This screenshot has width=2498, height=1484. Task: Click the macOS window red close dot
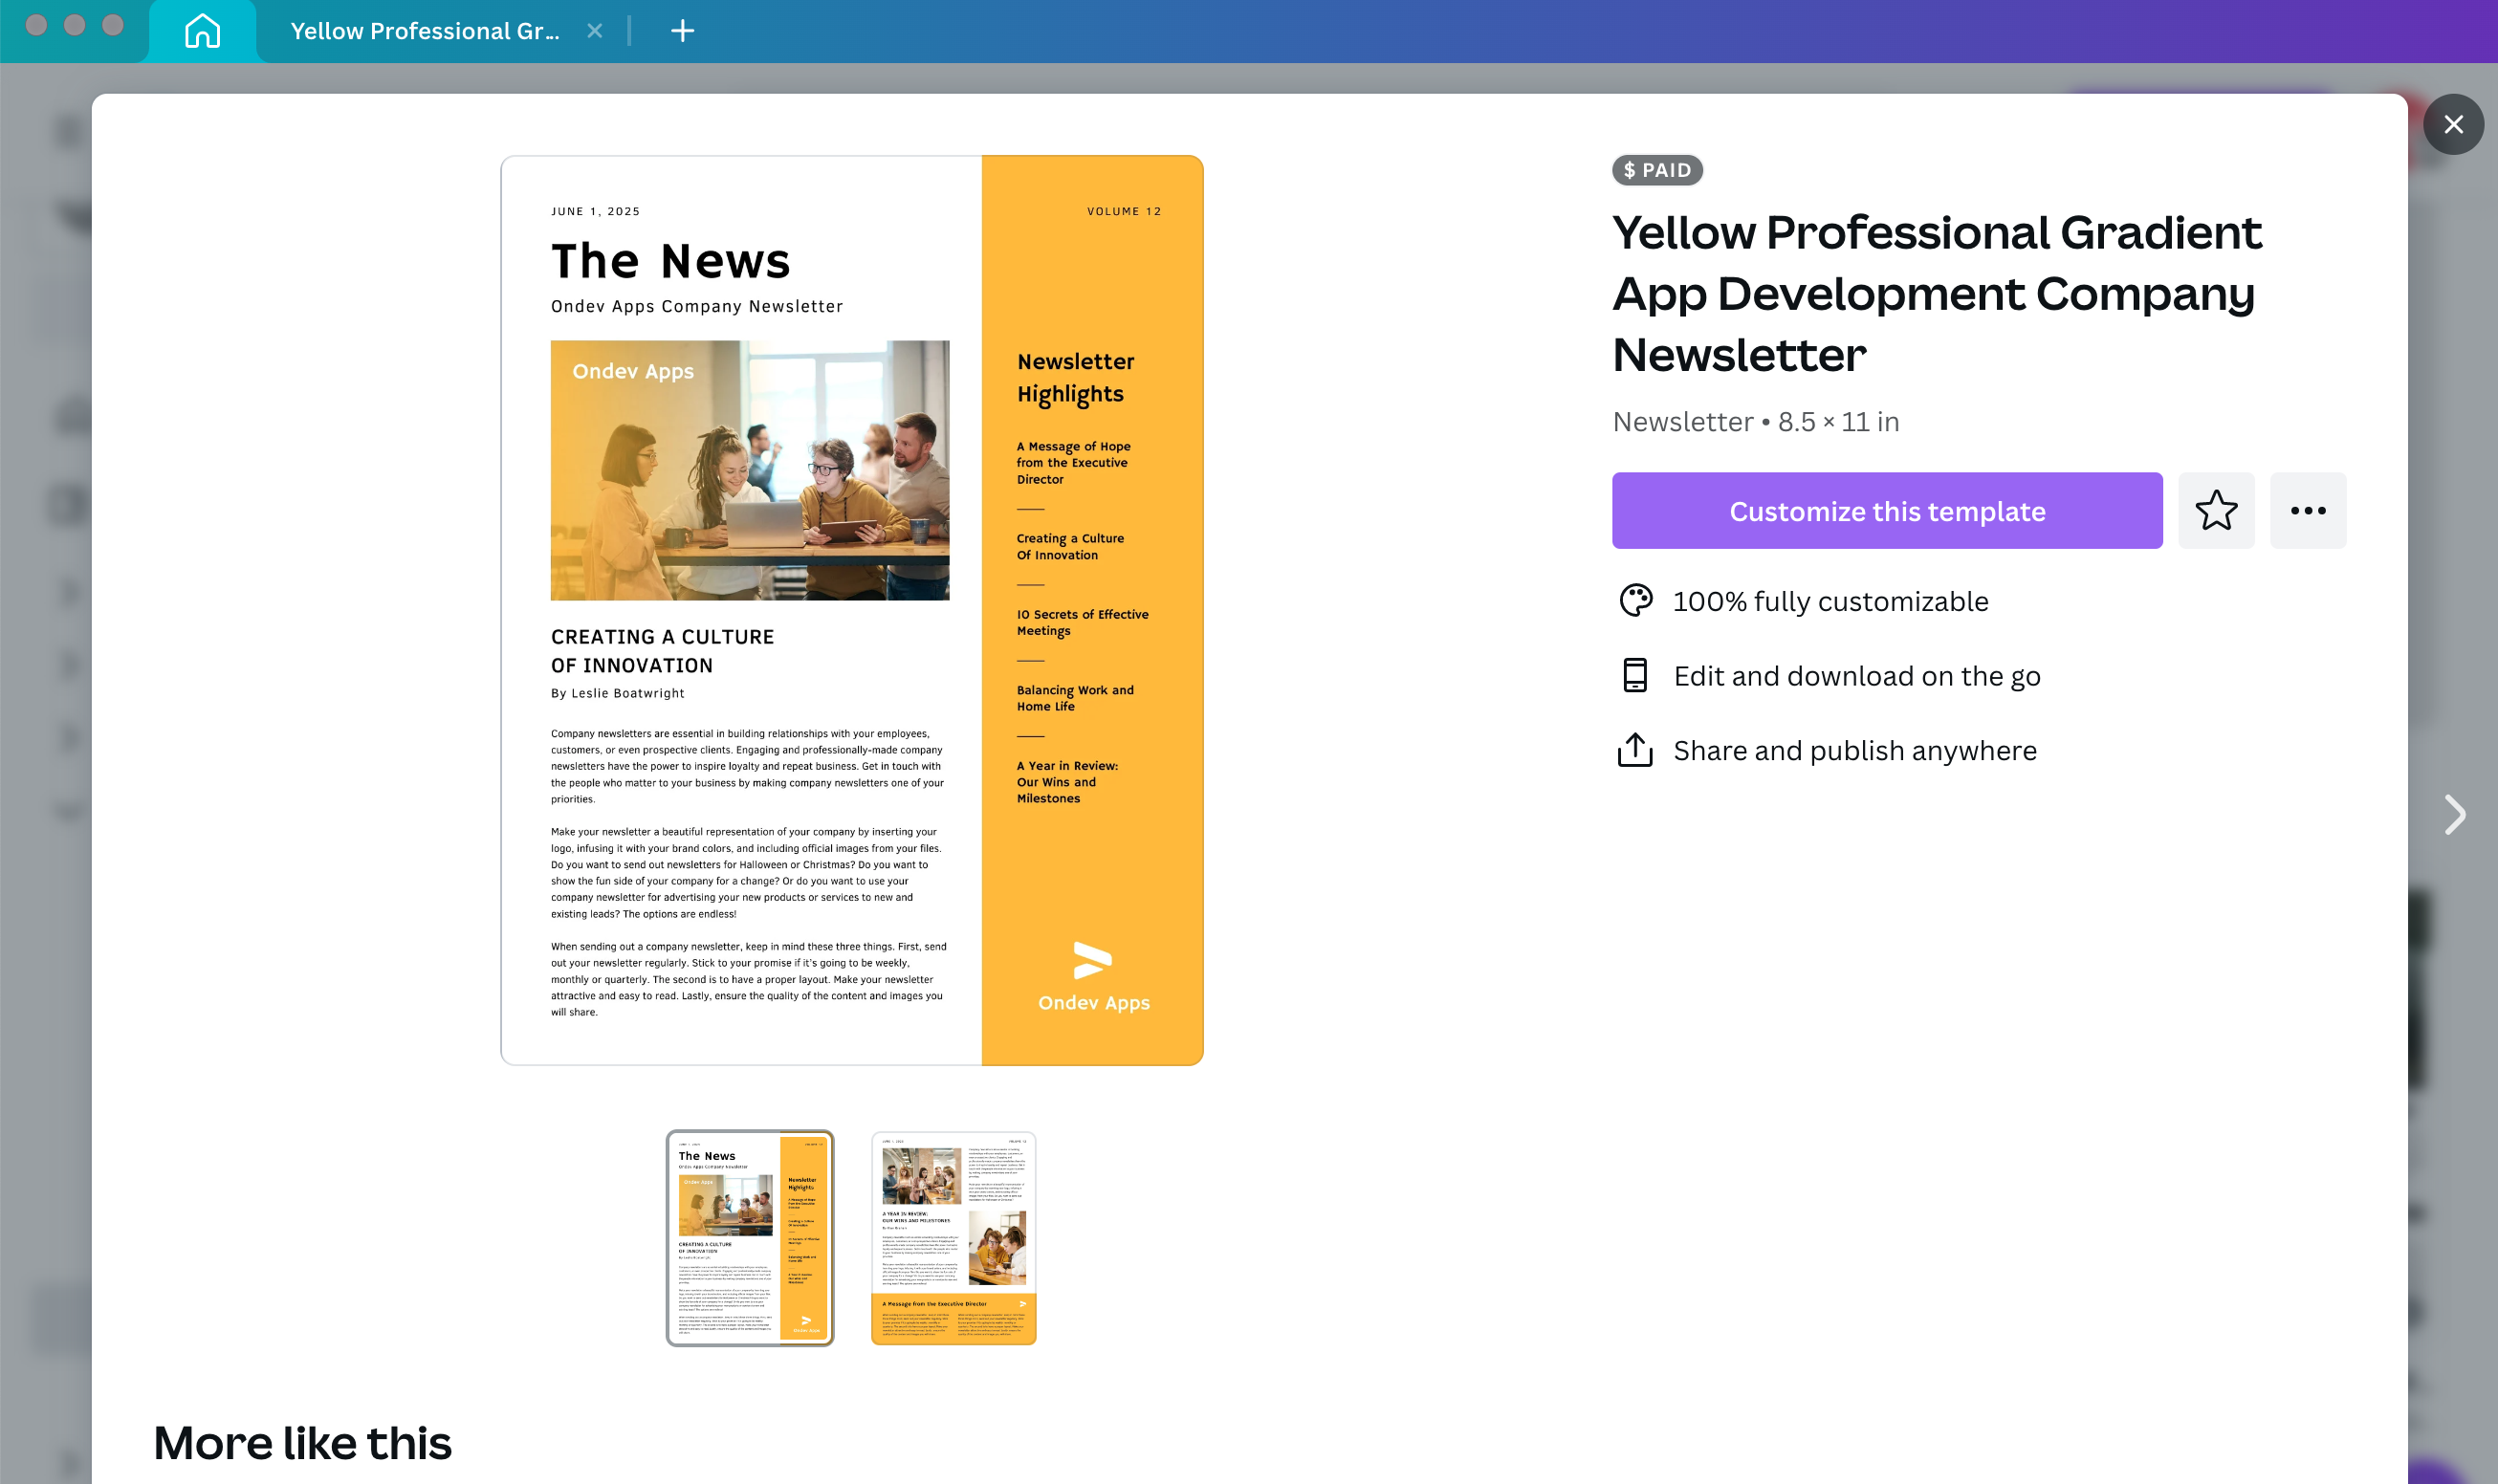pos(37,25)
